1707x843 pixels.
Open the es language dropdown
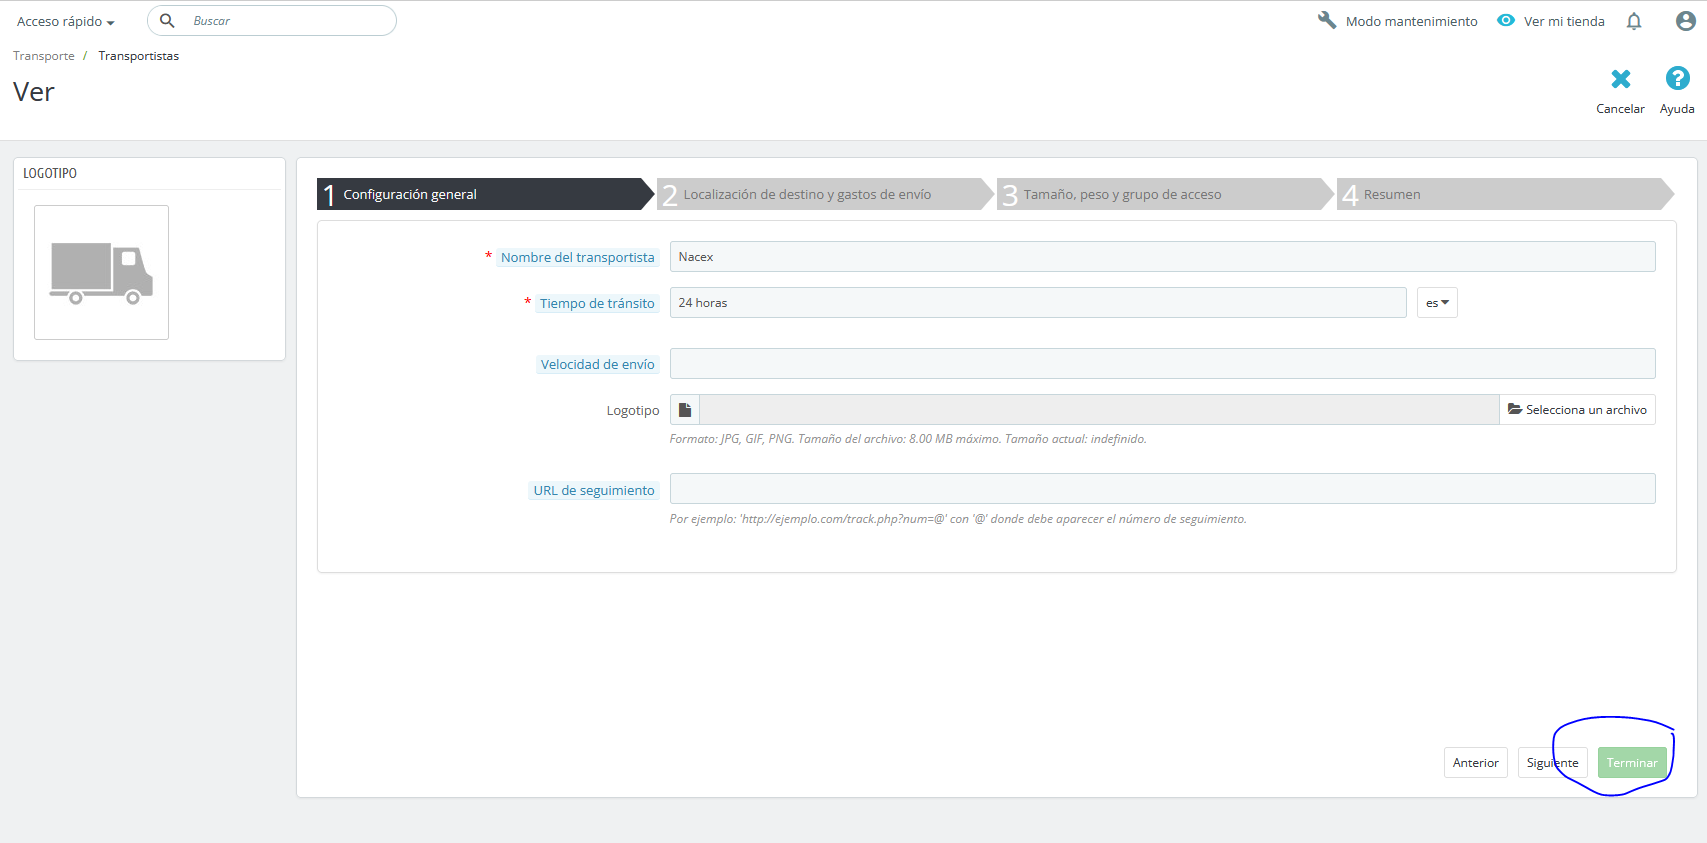(x=1437, y=303)
